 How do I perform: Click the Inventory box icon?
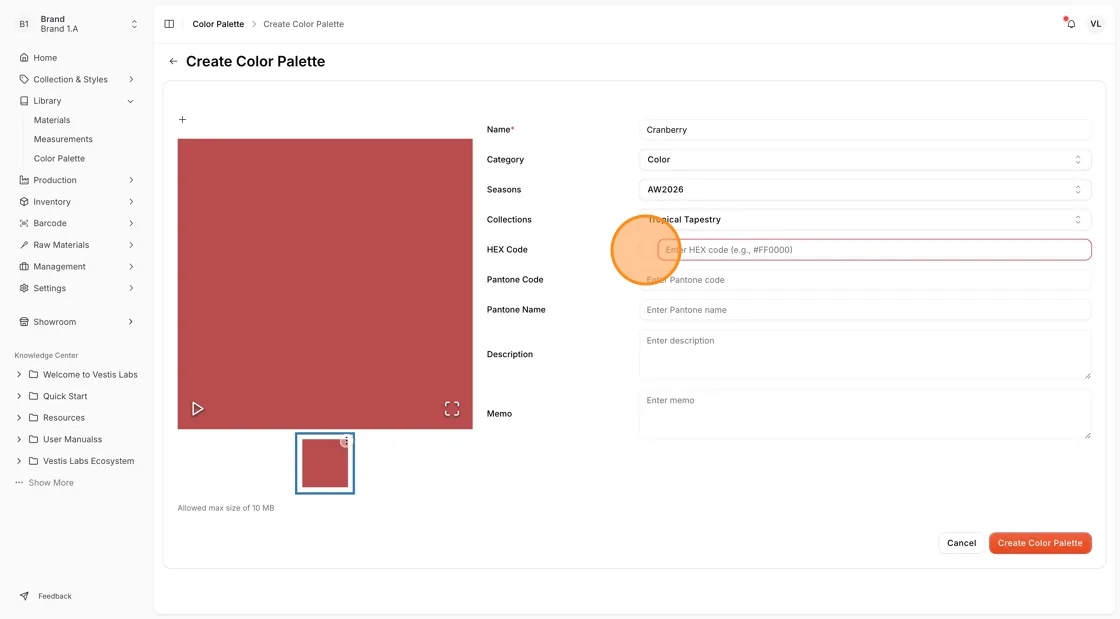[x=24, y=201]
